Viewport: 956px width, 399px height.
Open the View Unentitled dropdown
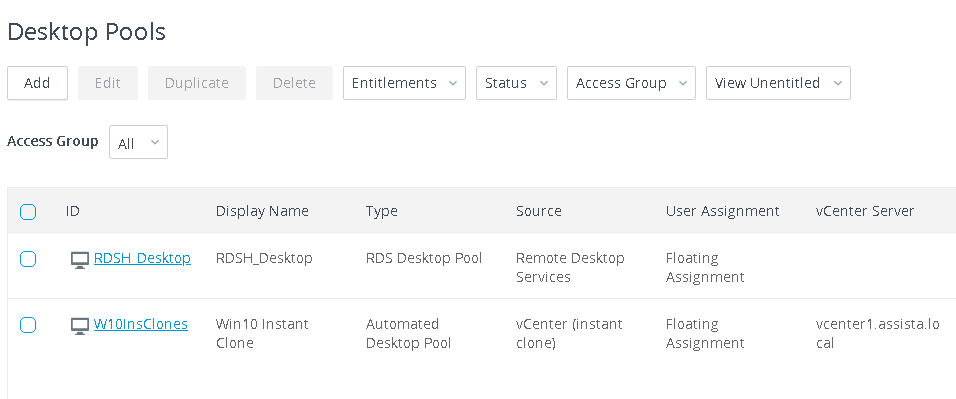click(778, 83)
